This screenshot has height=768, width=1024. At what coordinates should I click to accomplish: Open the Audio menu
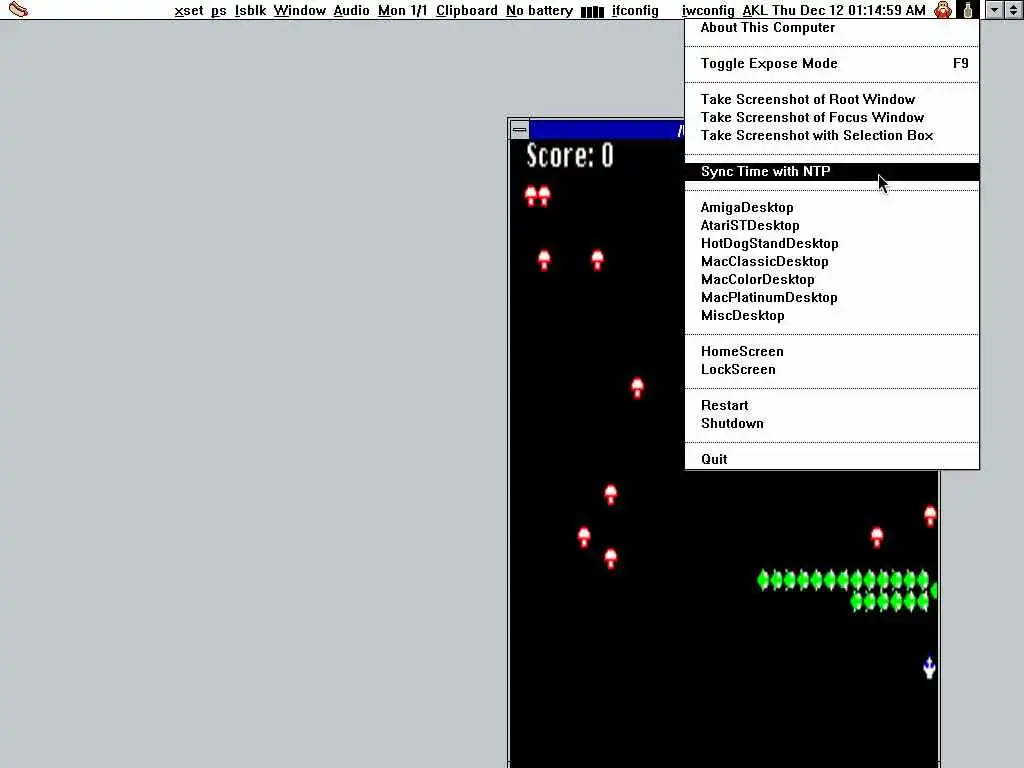pyautogui.click(x=351, y=10)
